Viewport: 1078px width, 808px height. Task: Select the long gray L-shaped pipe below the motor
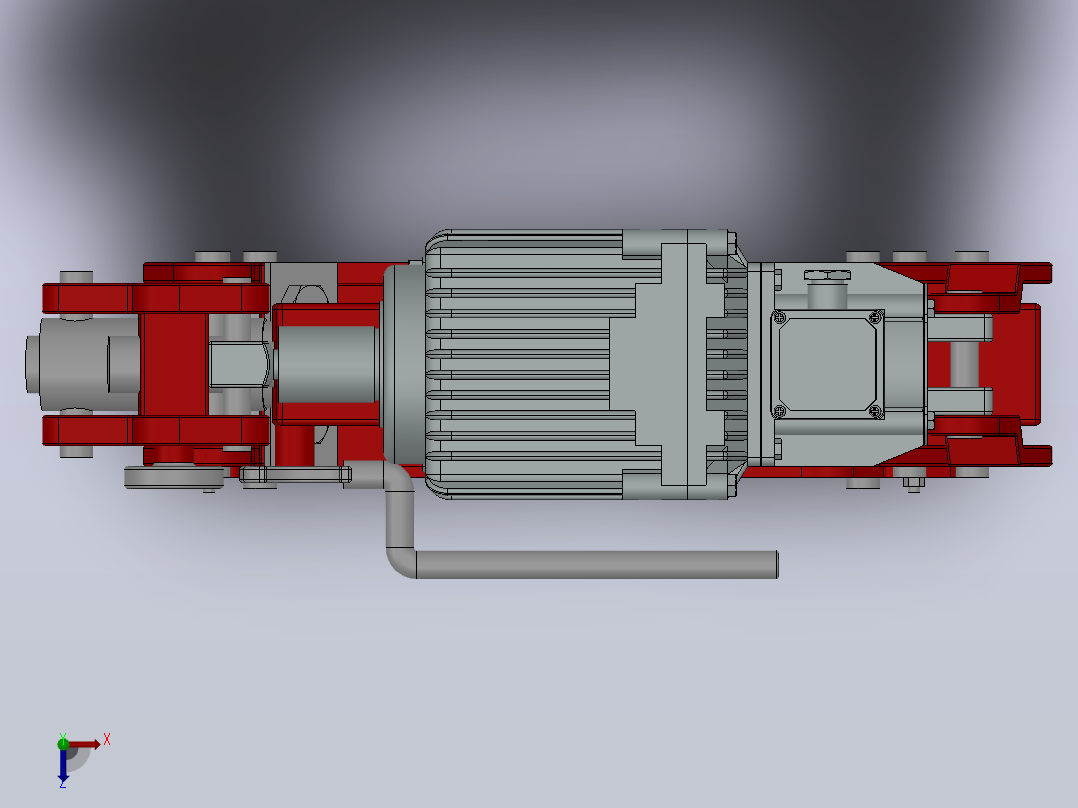[x=581, y=564]
